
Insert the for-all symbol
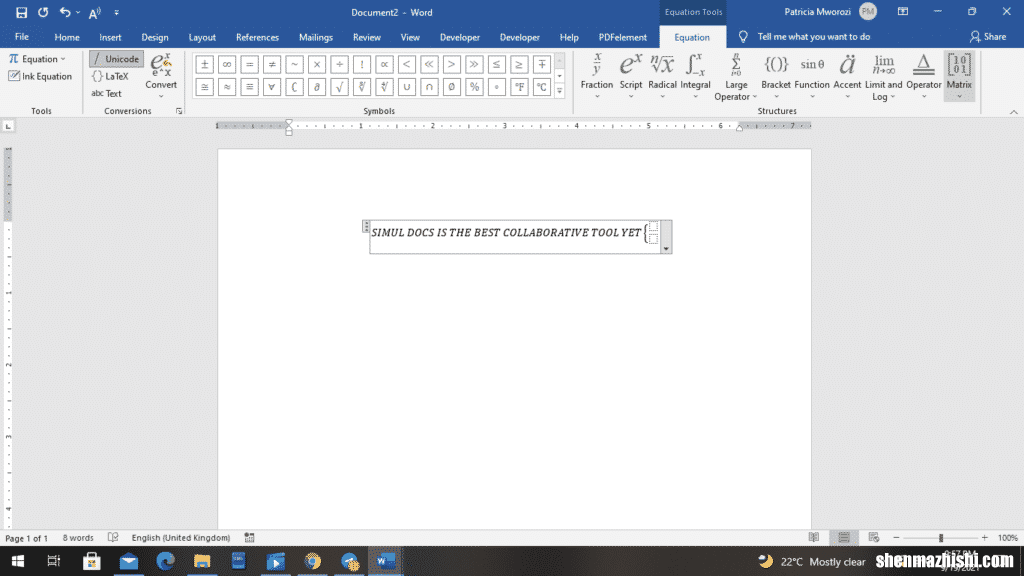[272, 87]
